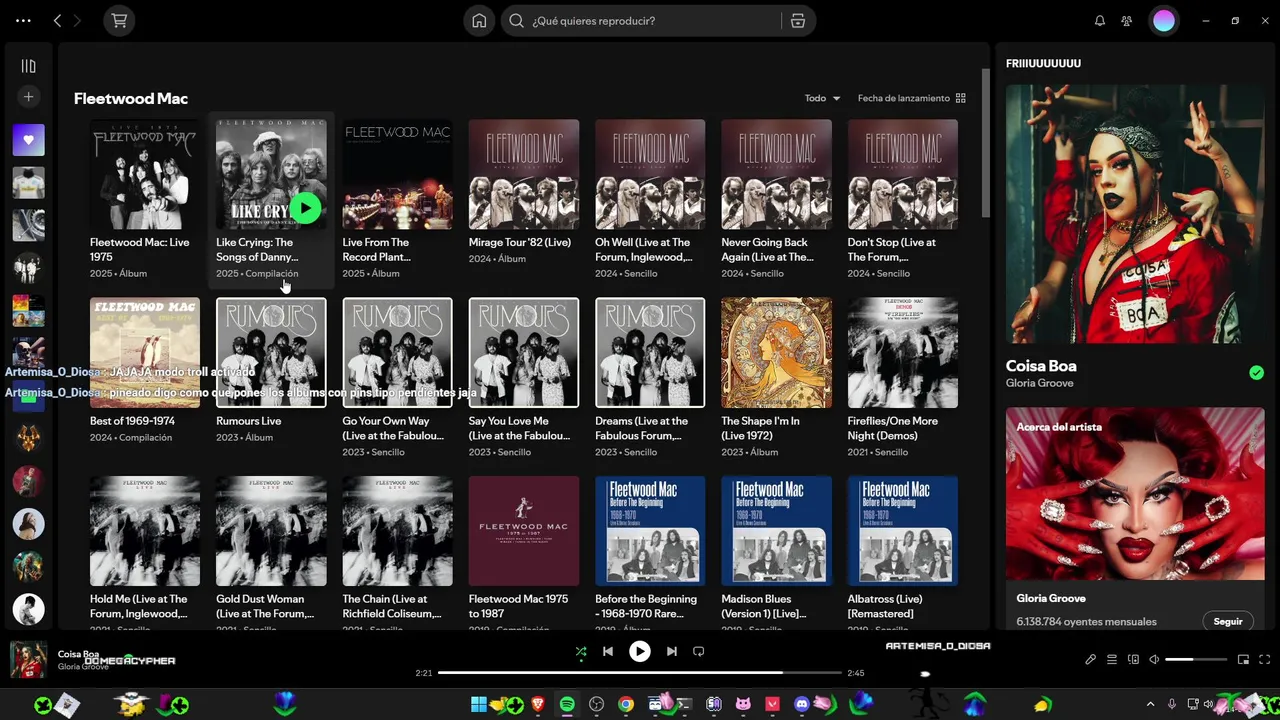The image size is (1280, 720).
Task: Click the verified check next to Coisa Boa
Action: (x=1256, y=373)
